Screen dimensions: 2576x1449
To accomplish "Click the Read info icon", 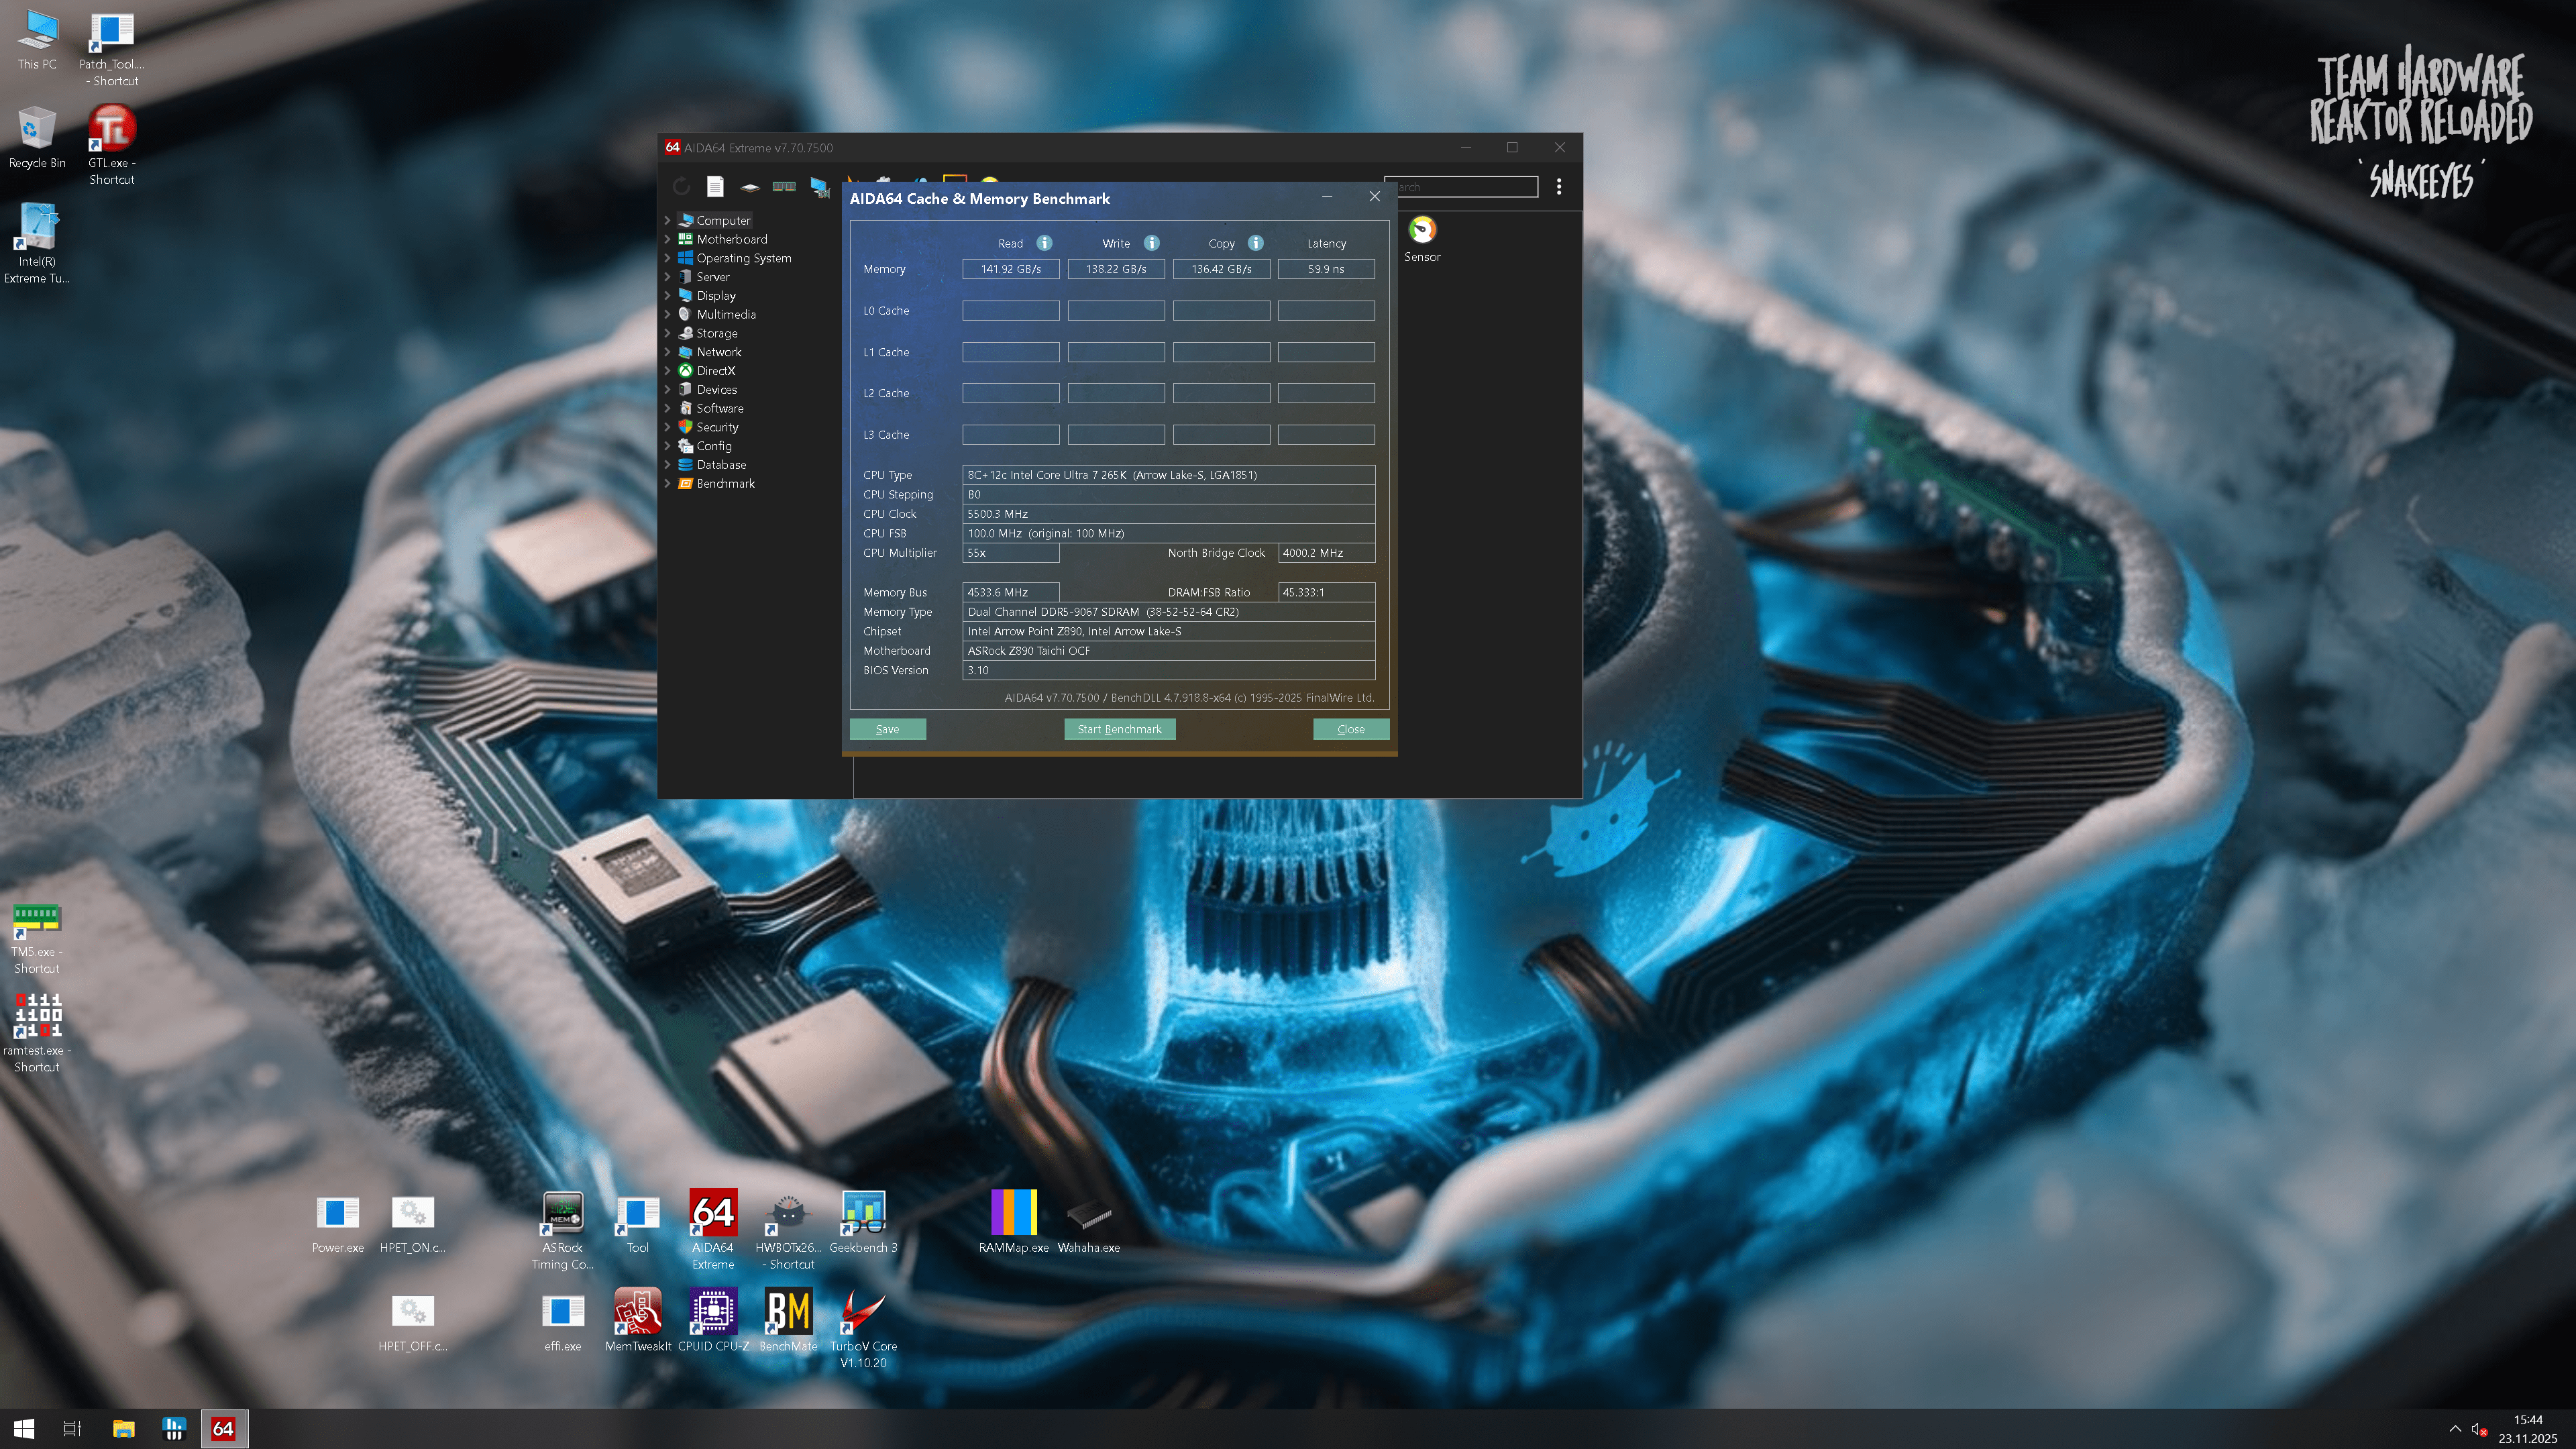I will coord(1044,243).
